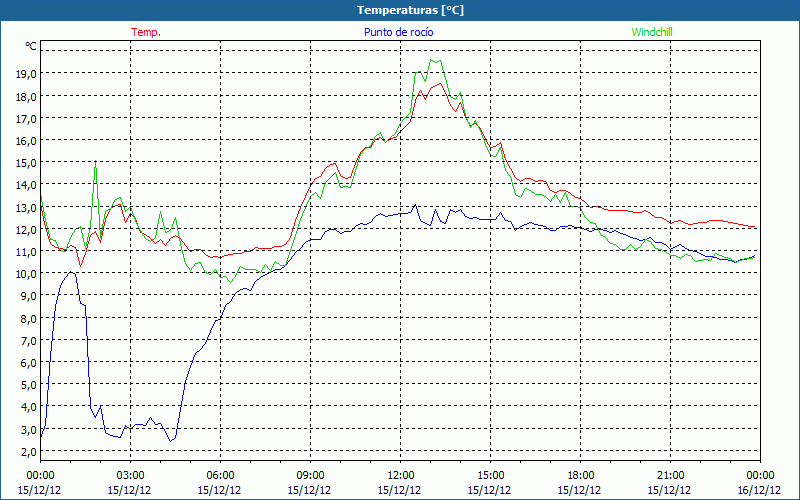Click the green windchill spike near 02:00
Screen dimensions: 800x500
95,161
